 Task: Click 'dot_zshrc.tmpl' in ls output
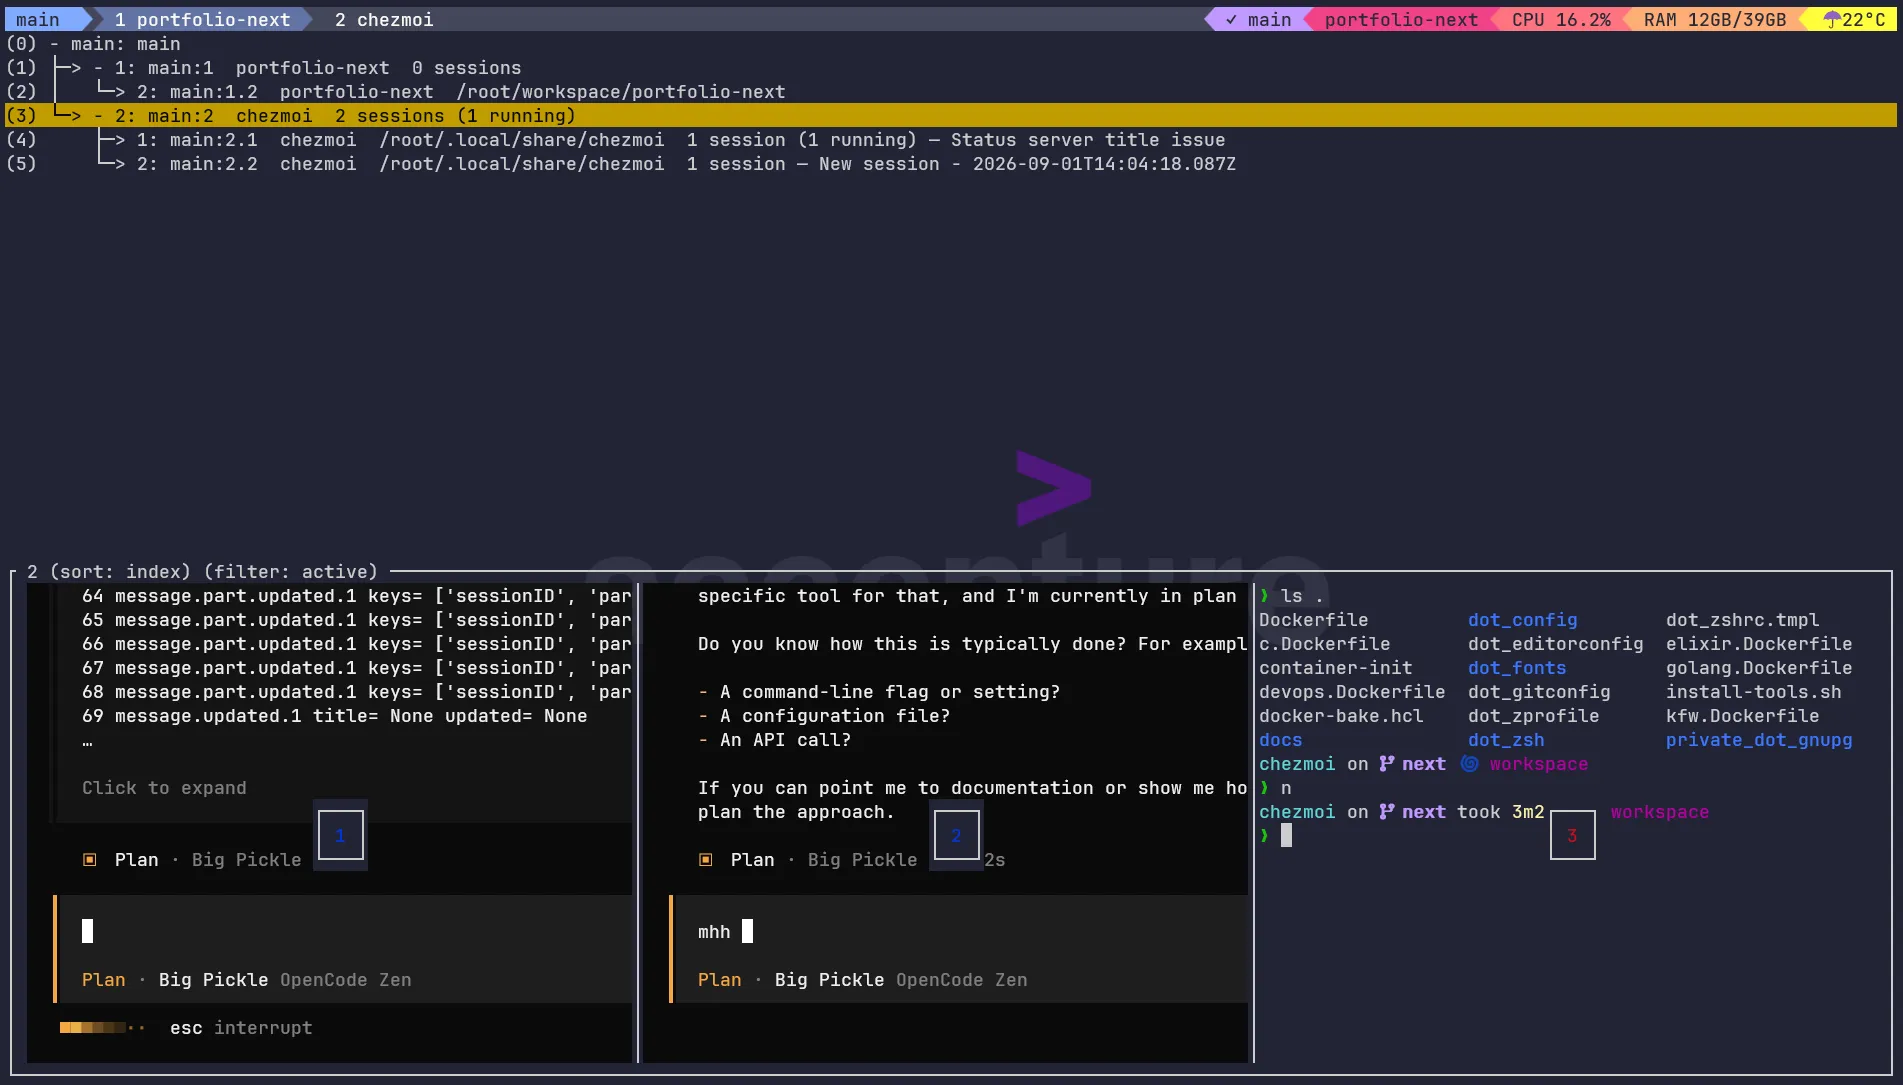pyautogui.click(x=1742, y=620)
